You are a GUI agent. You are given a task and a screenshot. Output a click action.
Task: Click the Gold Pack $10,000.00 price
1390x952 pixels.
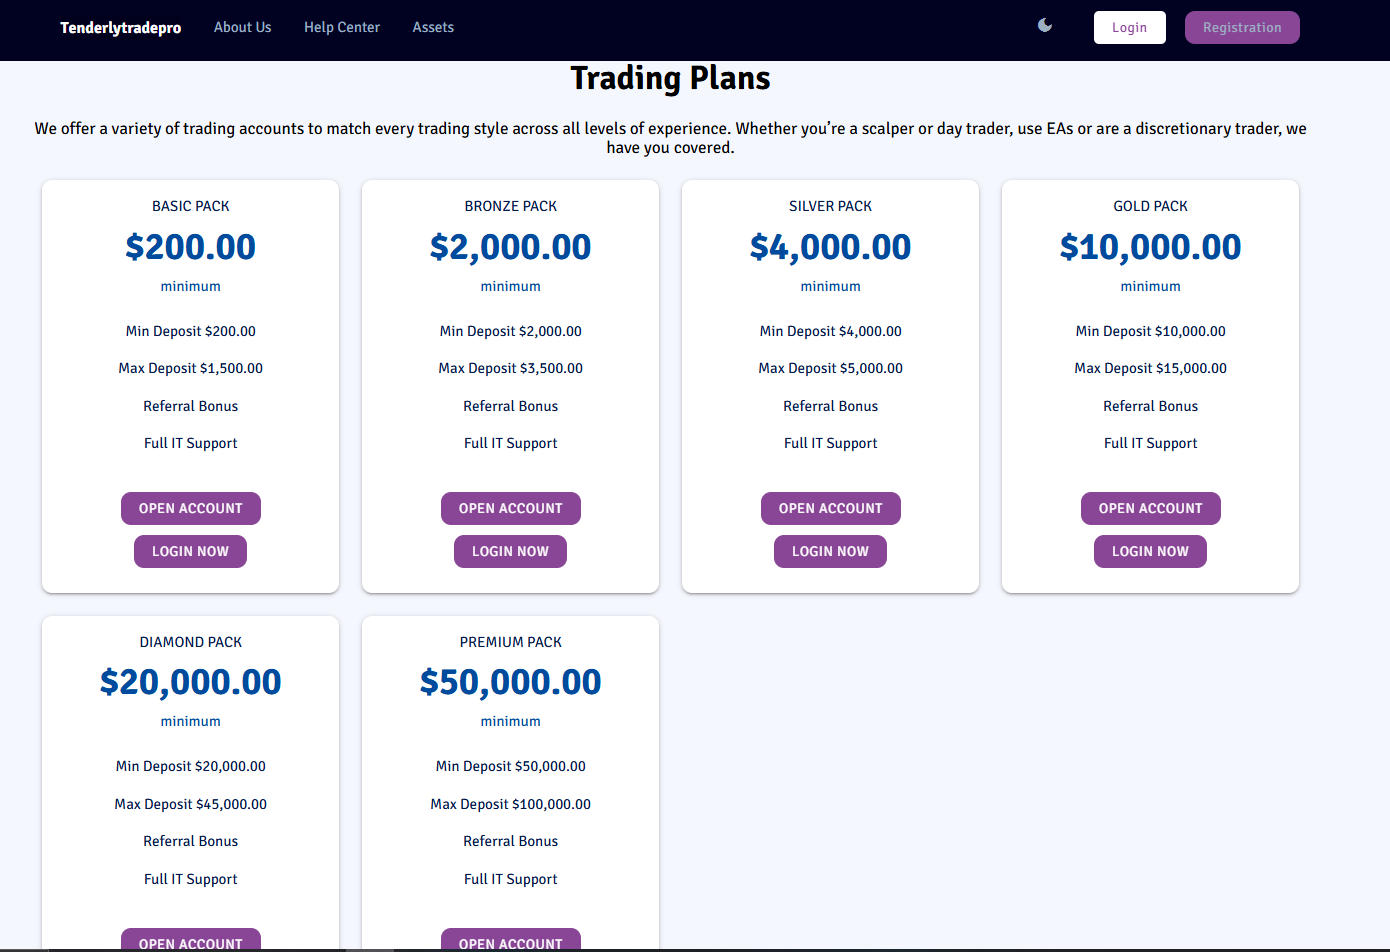pyautogui.click(x=1150, y=247)
